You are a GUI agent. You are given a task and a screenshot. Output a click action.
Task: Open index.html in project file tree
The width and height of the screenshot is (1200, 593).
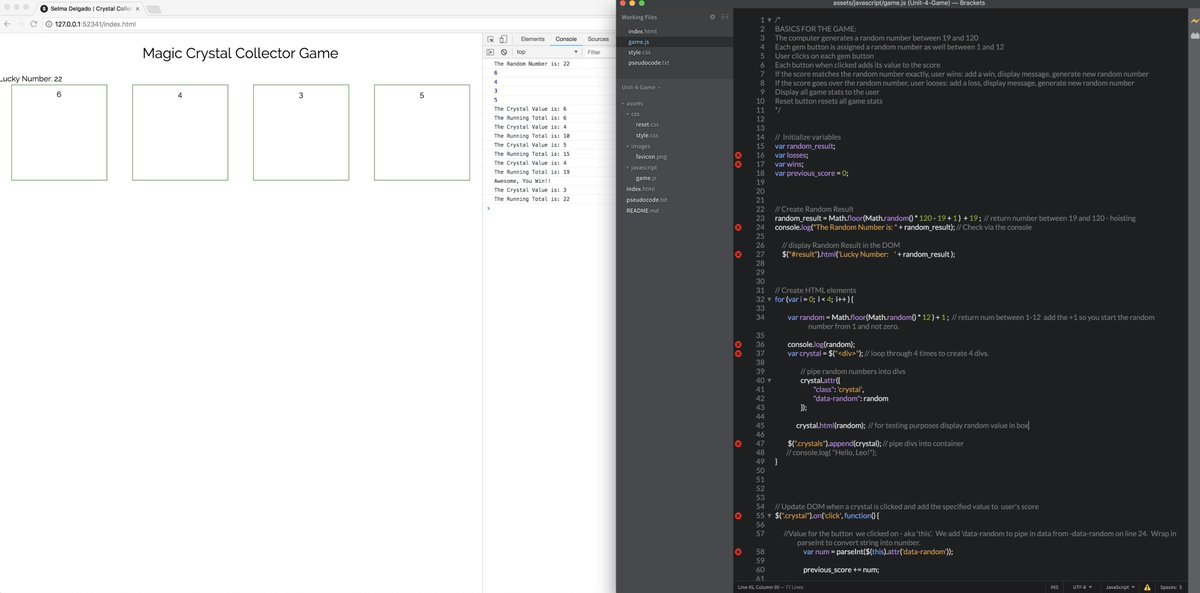(640, 188)
